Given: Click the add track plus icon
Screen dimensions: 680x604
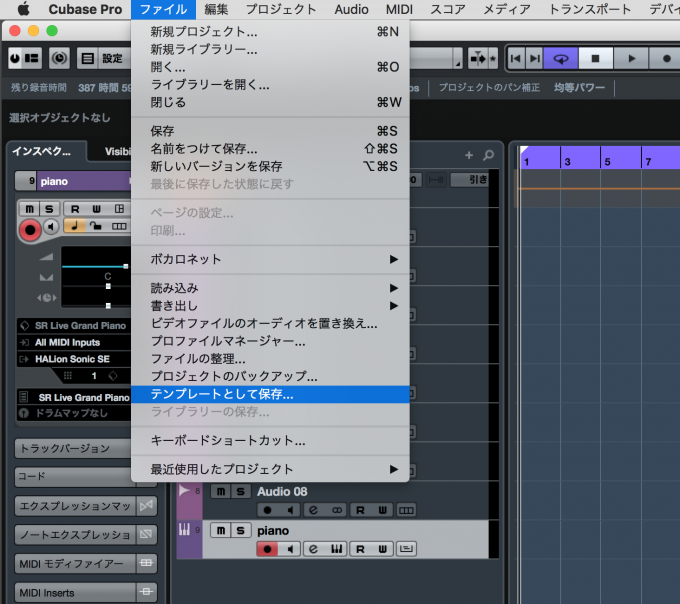Looking at the screenshot, I should pyautogui.click(x=469, y=155).
